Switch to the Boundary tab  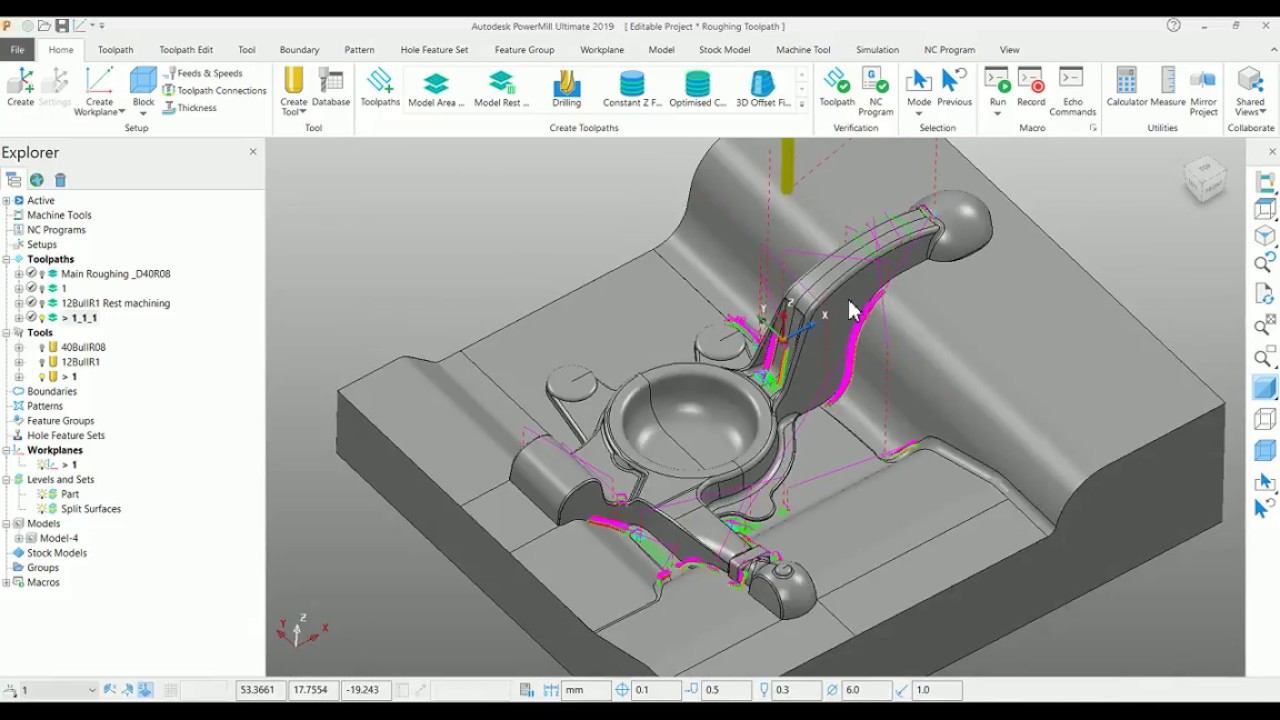point(299,50)
